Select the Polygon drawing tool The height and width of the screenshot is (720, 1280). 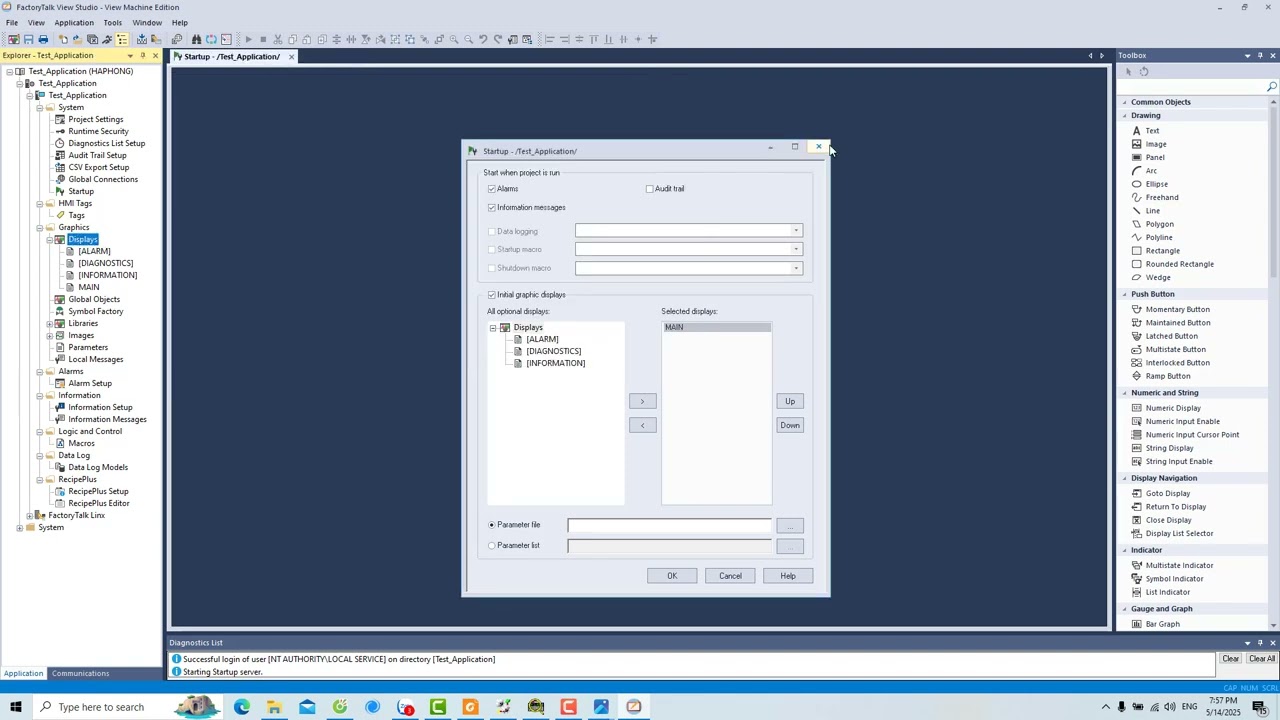tap(1159, 224)
